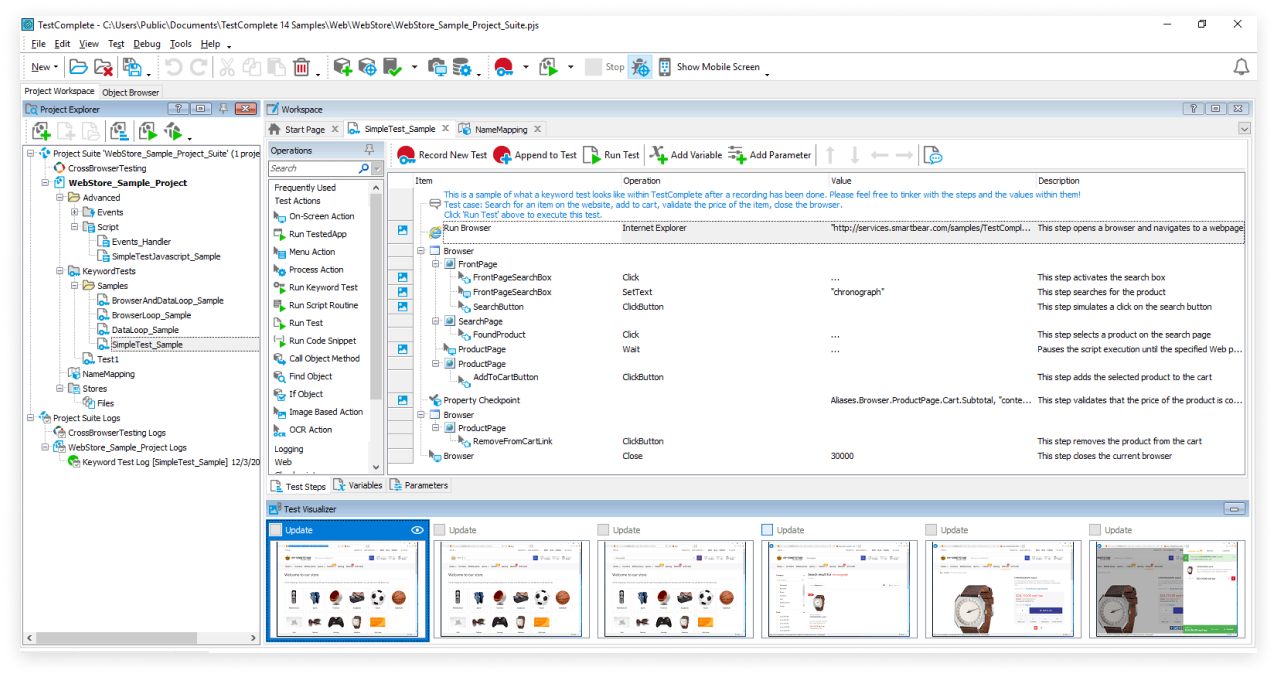Viewport: 1277px width, 677px height.
Task: Open the workspace tab list dropdown arrow
Action: coord(1244,129)
